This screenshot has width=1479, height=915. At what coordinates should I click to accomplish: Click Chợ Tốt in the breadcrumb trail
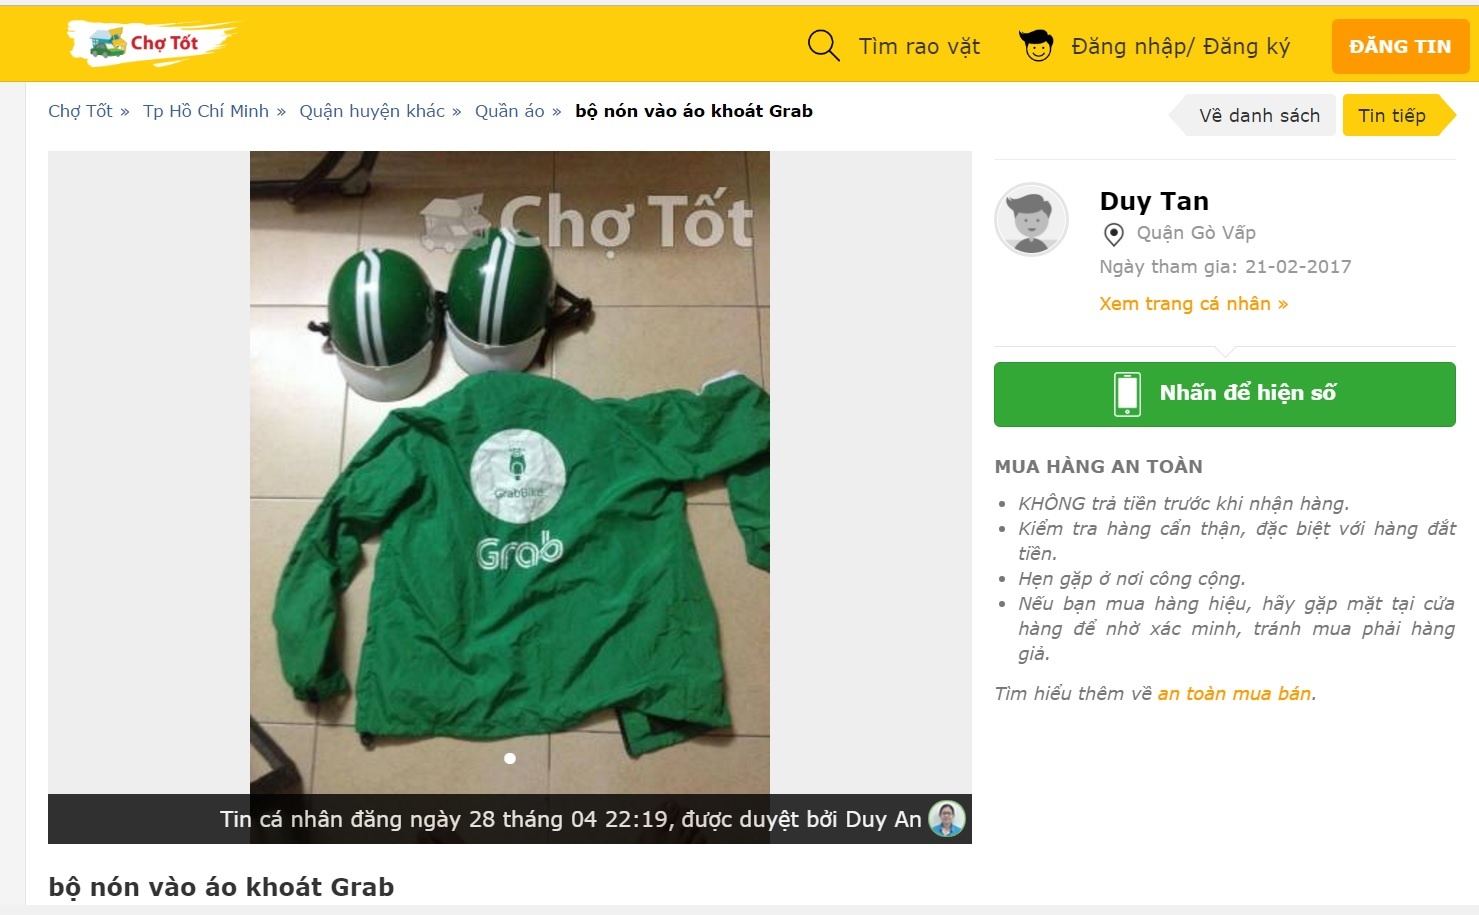click(x=80, y=110)
